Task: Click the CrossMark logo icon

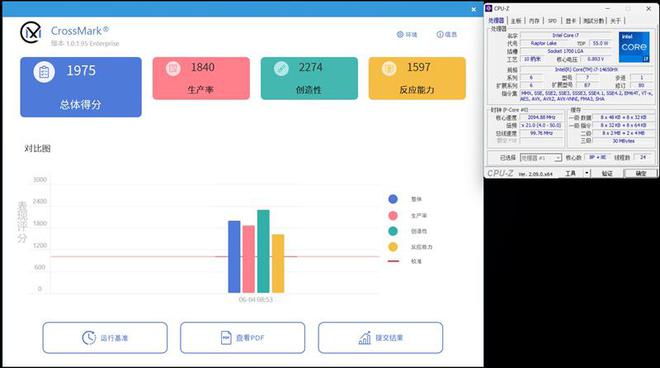Action: tap(31, 32)
